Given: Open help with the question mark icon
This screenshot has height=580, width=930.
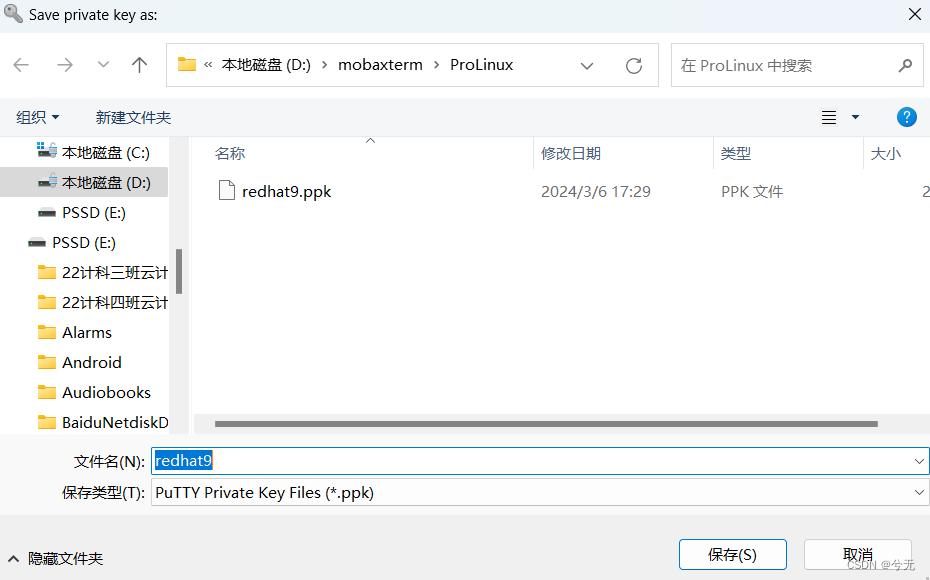Looking at the screenshot, I should (x=906, y=117).
